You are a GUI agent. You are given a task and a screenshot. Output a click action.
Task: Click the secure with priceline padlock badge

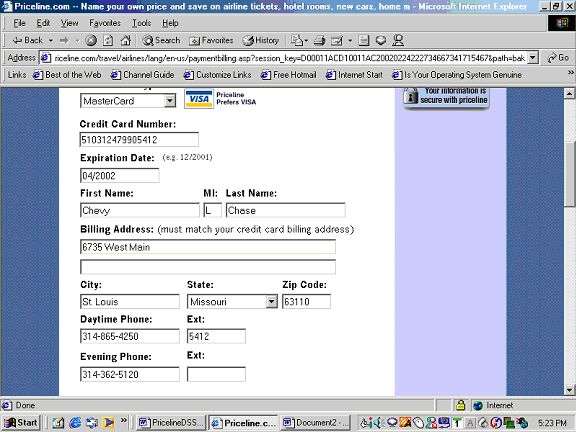446,97
